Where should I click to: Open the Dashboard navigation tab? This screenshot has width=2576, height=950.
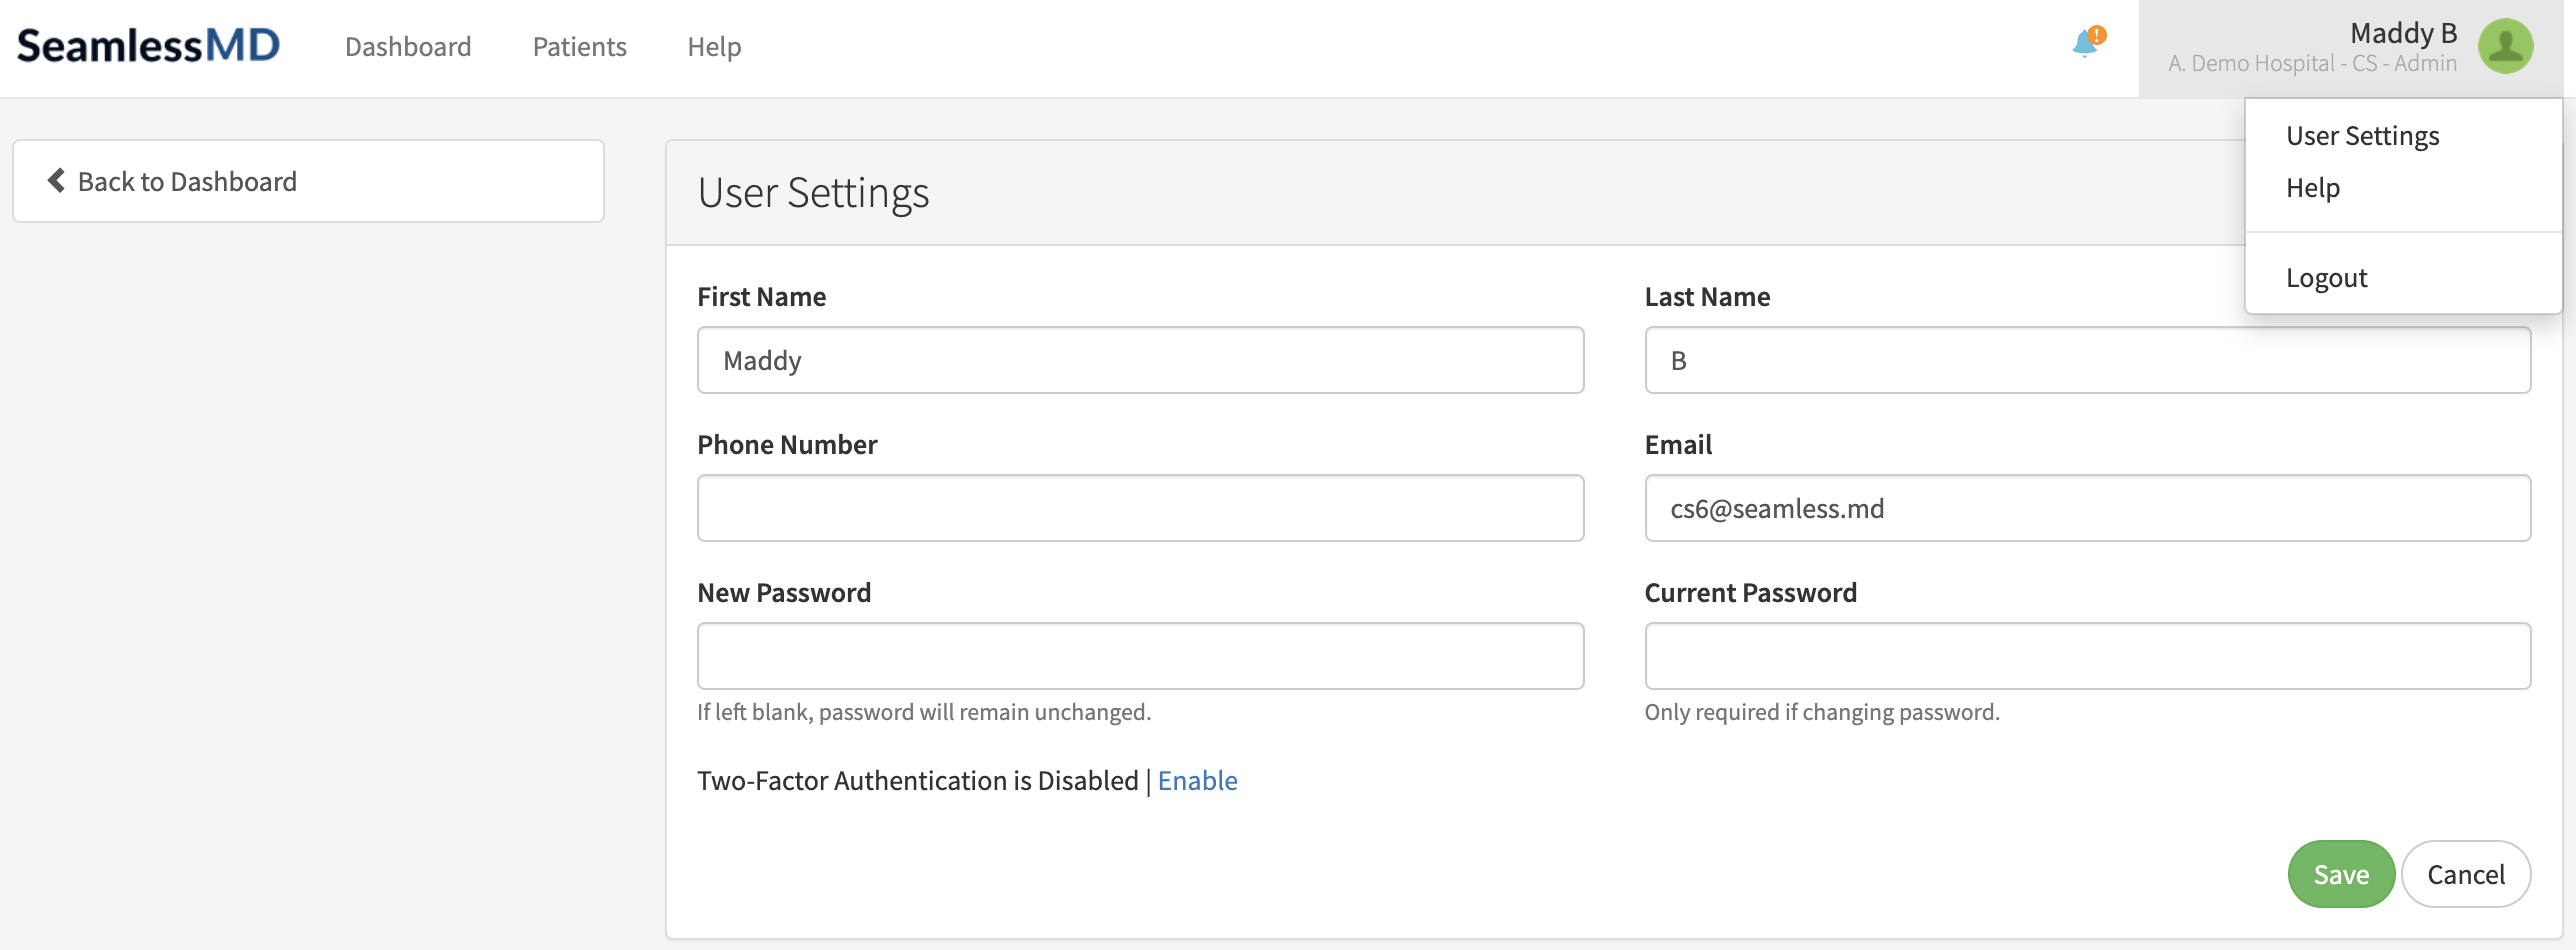click(408, 47)
